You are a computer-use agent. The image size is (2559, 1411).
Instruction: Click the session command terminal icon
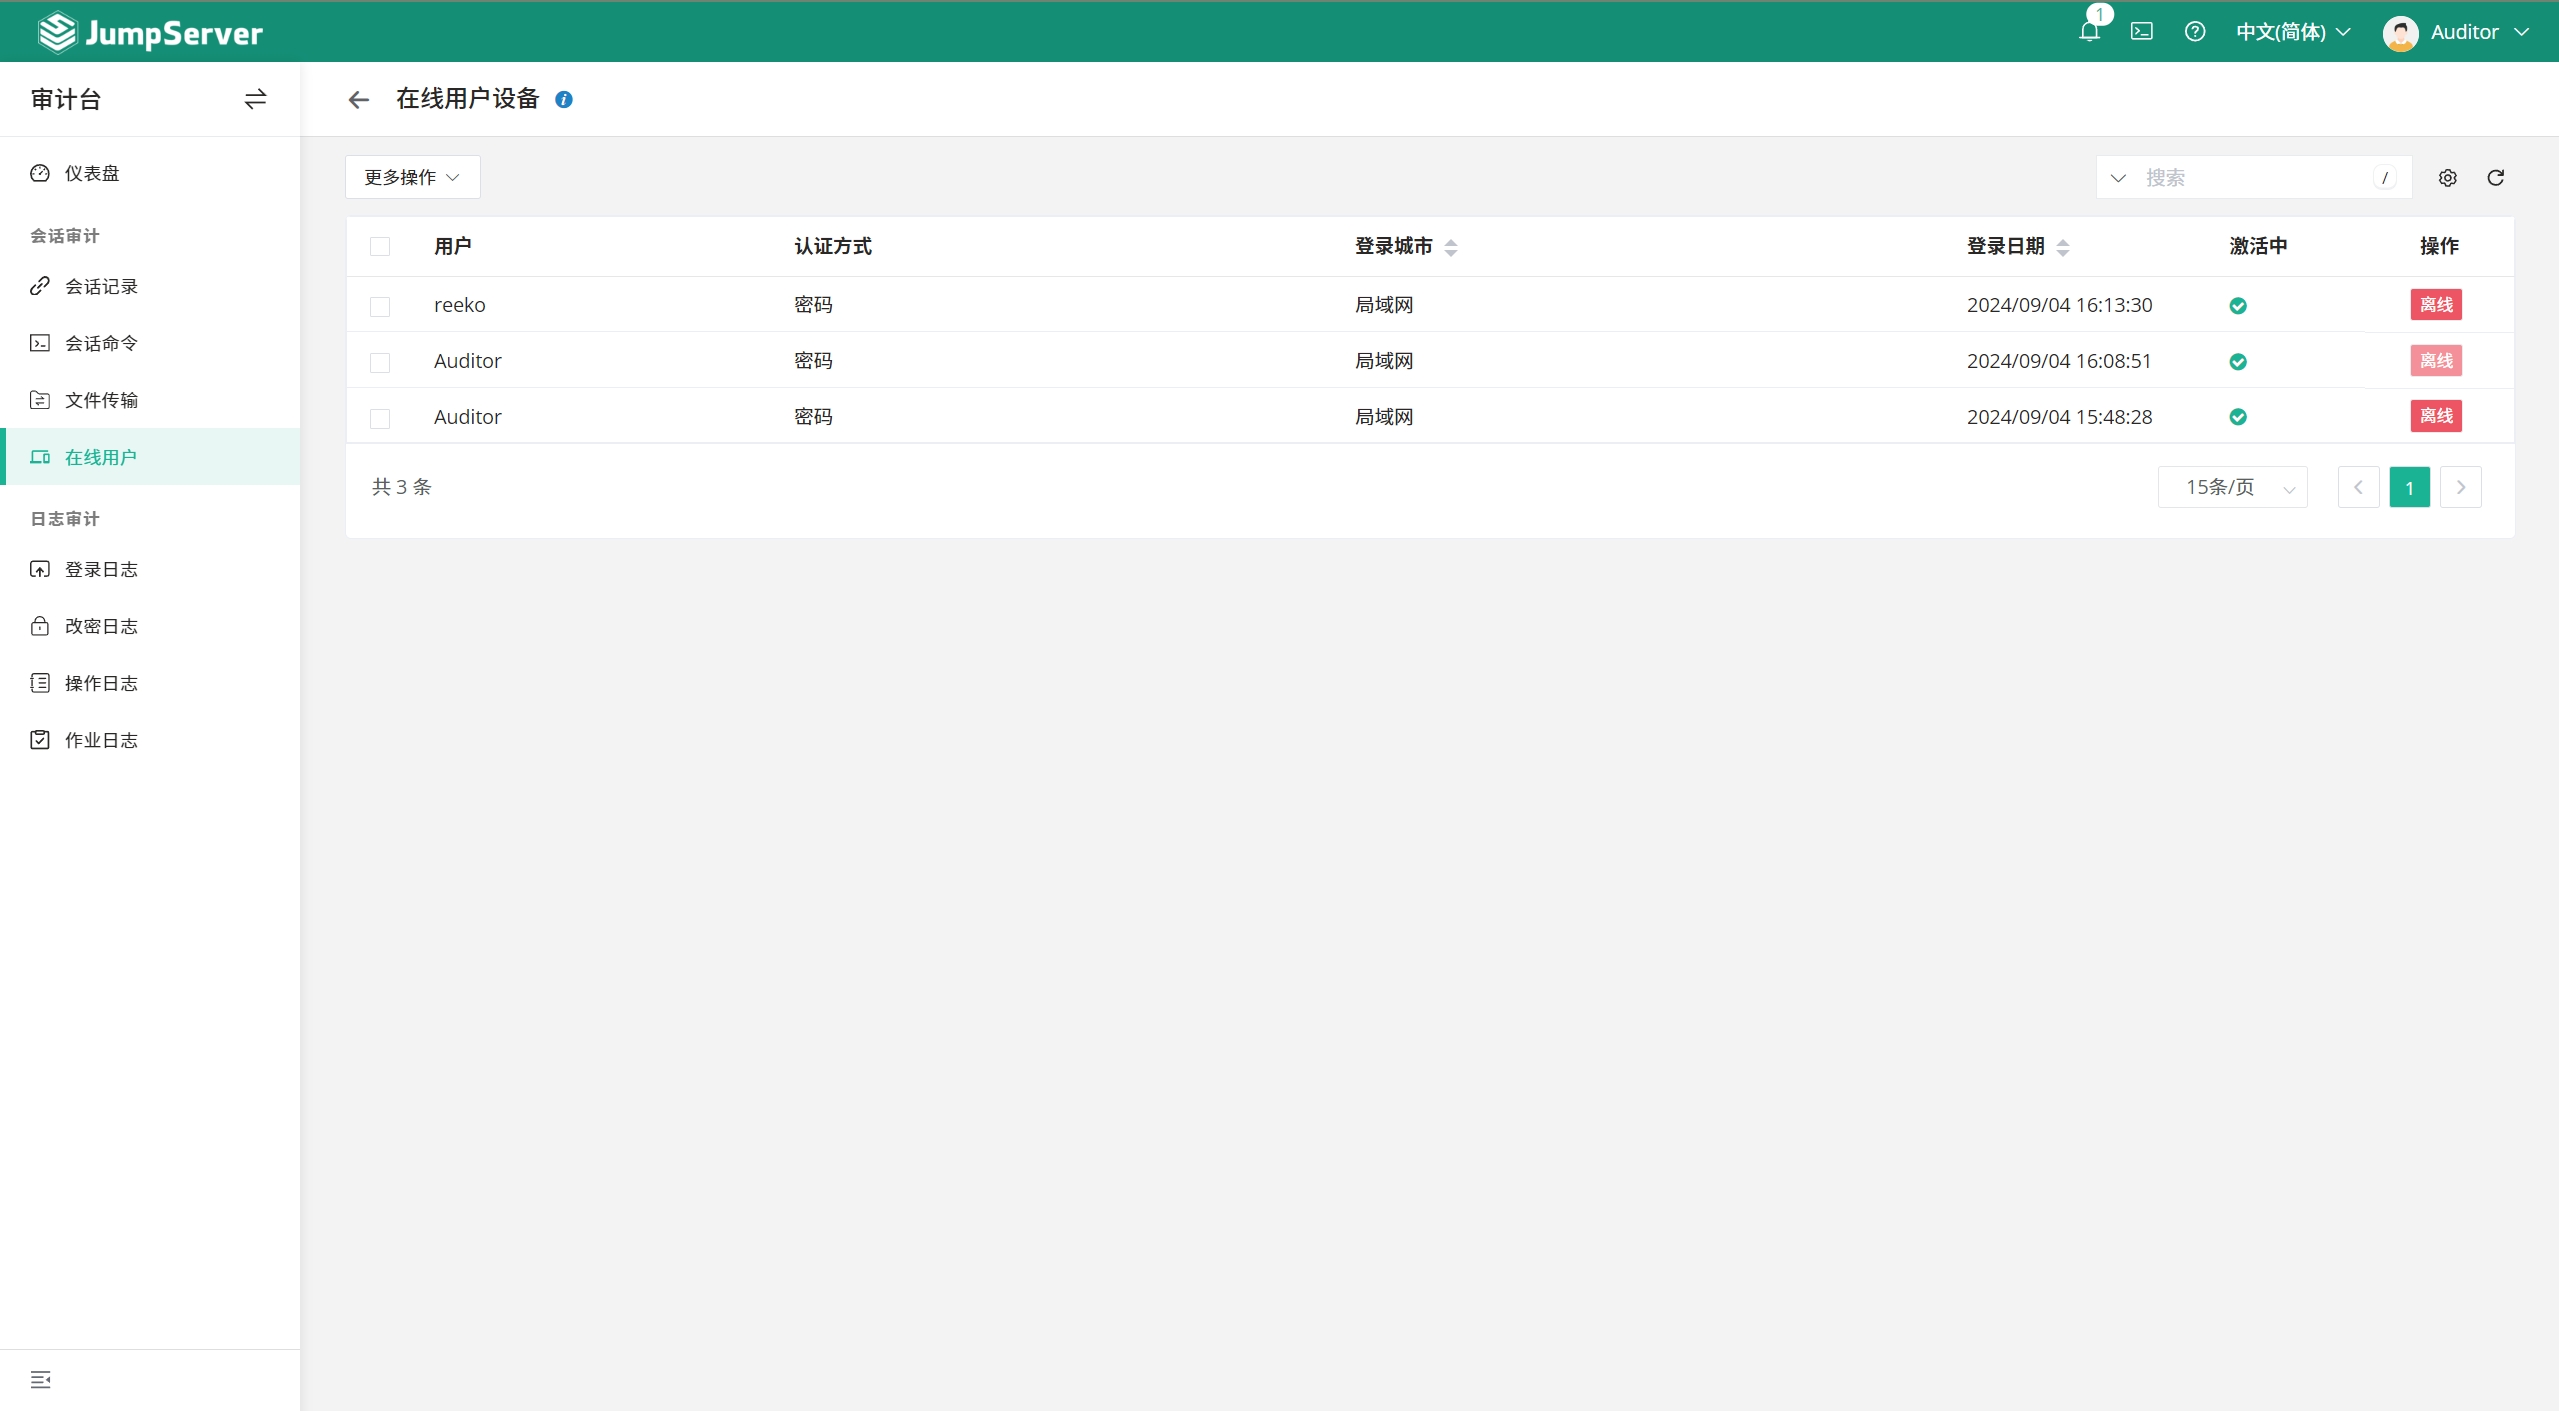(40, 343)
